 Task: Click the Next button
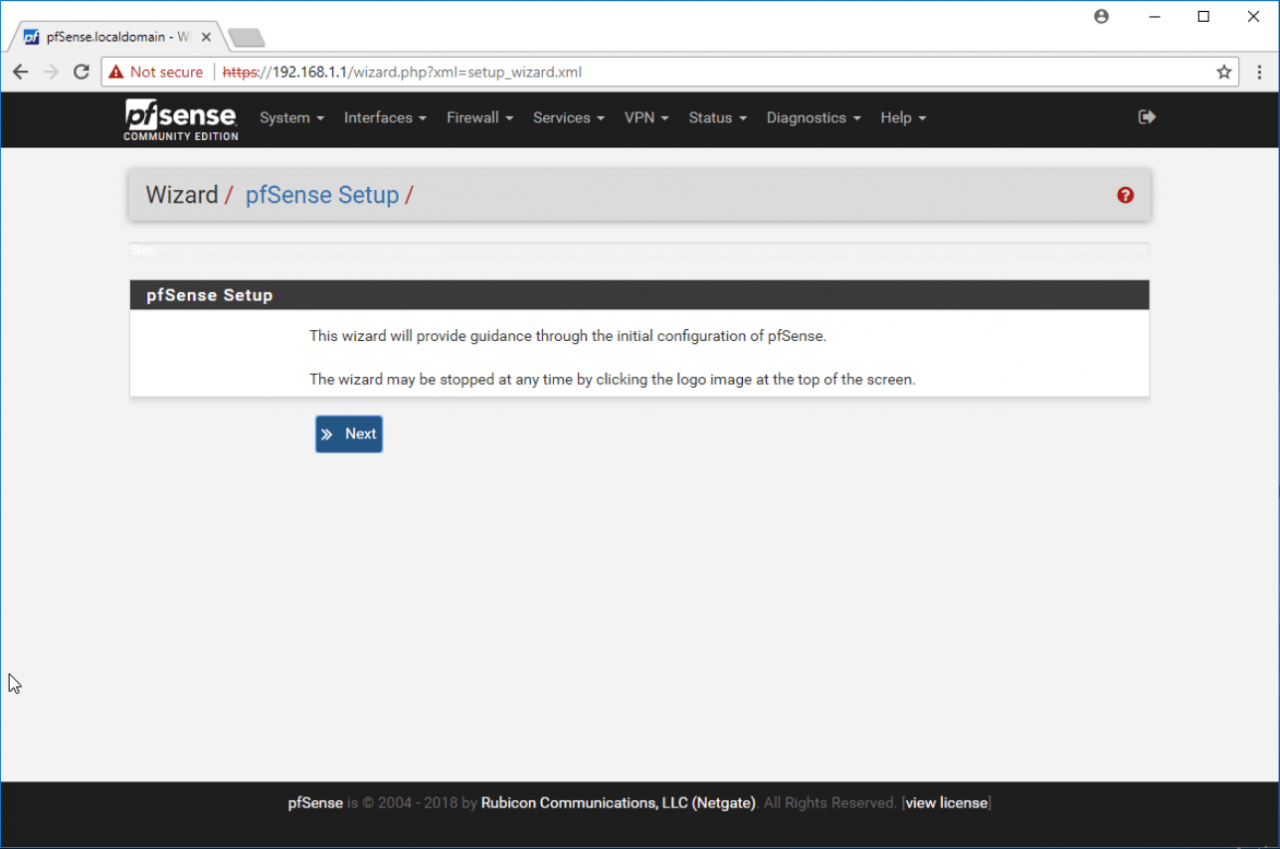click(349, 434)
